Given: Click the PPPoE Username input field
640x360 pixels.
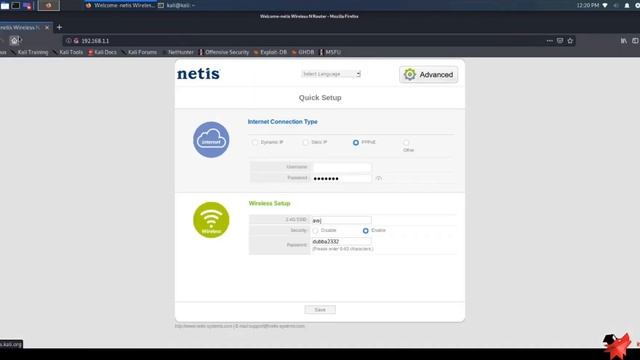Looking at the screenshot, I should 342,167.
